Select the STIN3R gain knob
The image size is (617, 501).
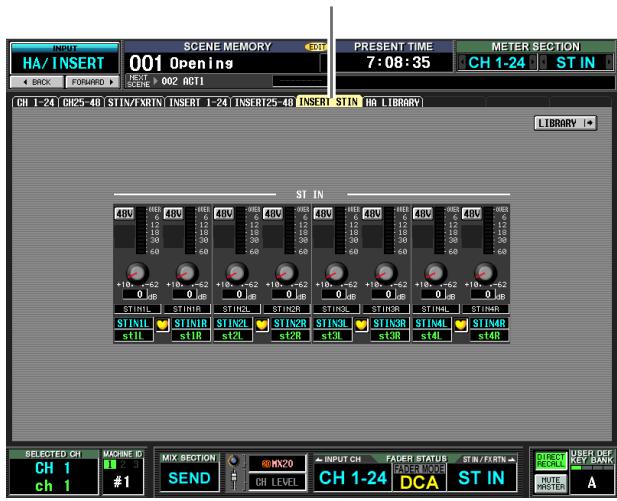click(386, 272)
